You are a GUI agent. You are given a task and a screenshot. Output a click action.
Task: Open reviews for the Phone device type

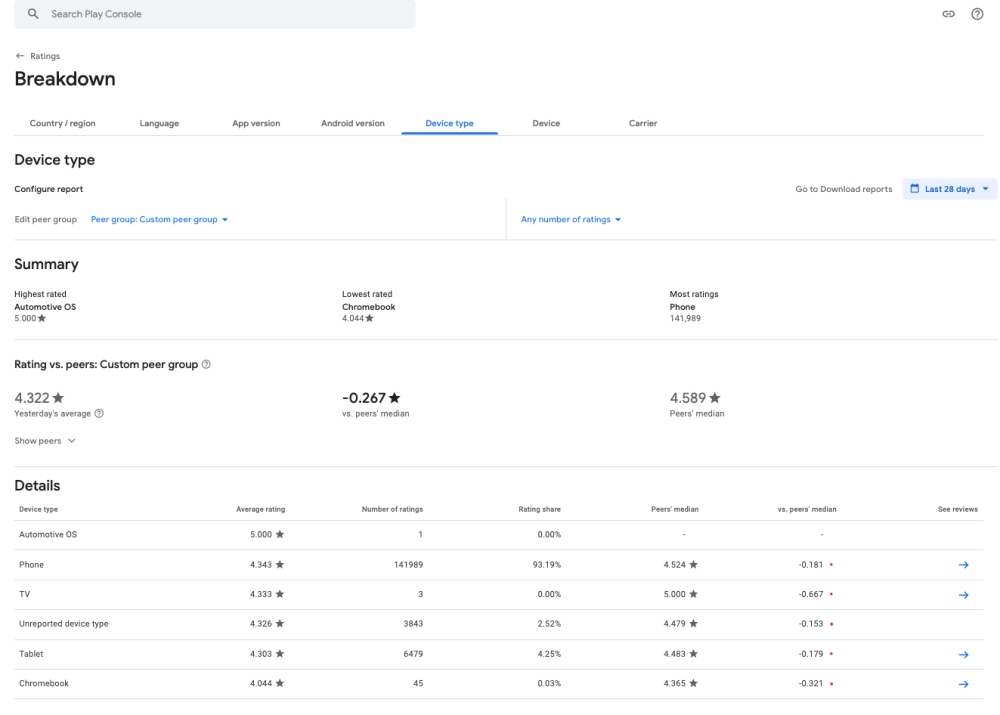point(963,564)
